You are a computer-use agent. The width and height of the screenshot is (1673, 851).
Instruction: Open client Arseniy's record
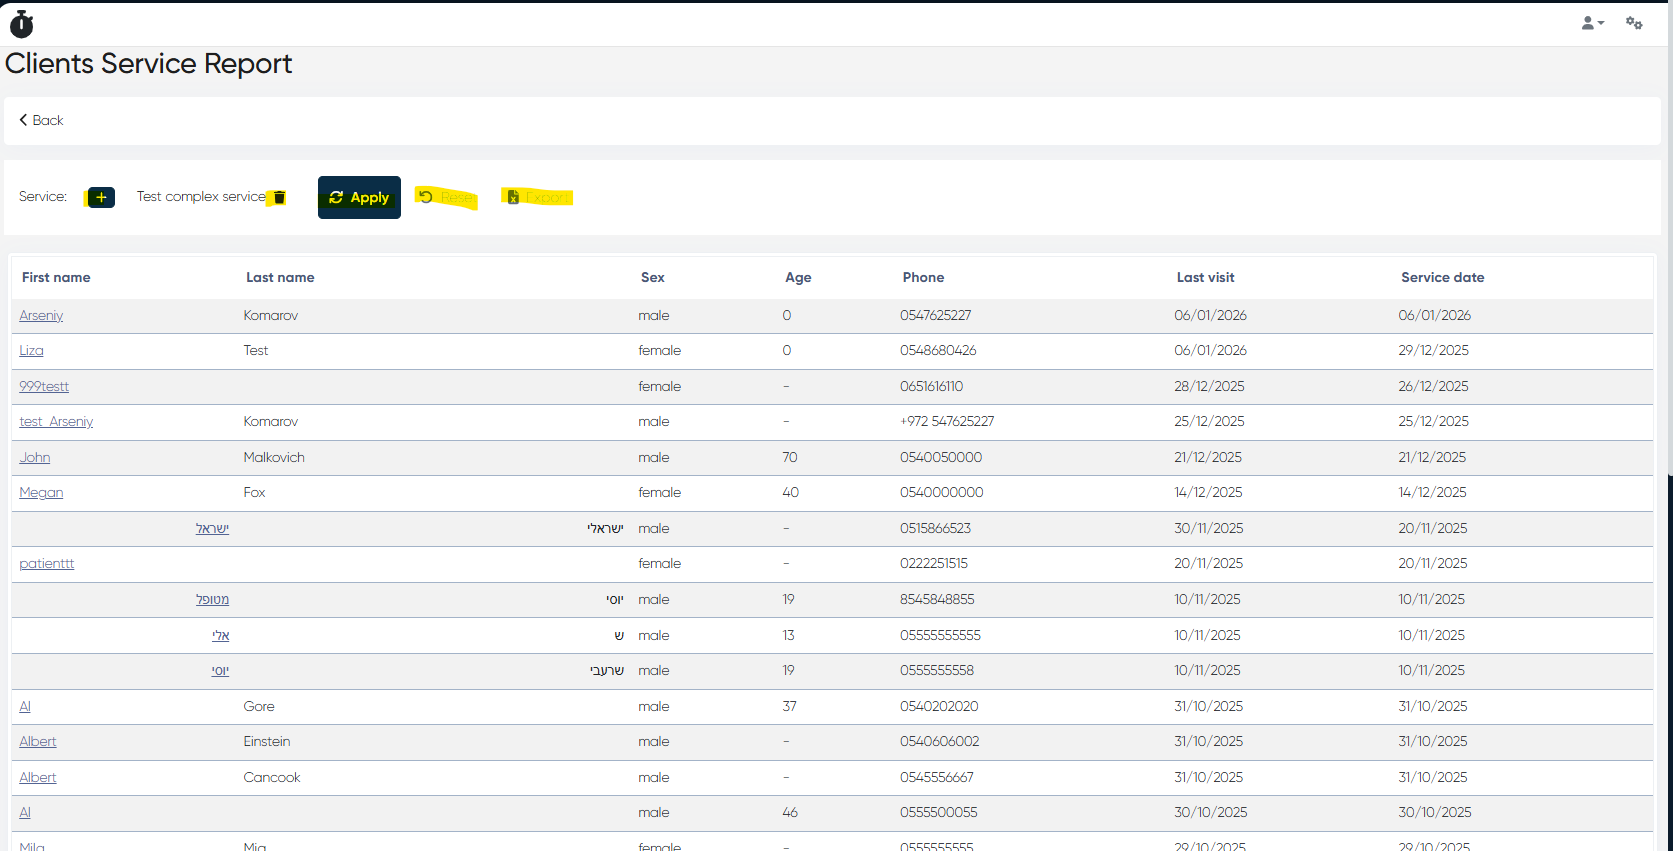pyautogui.click(x=41, y=315)
